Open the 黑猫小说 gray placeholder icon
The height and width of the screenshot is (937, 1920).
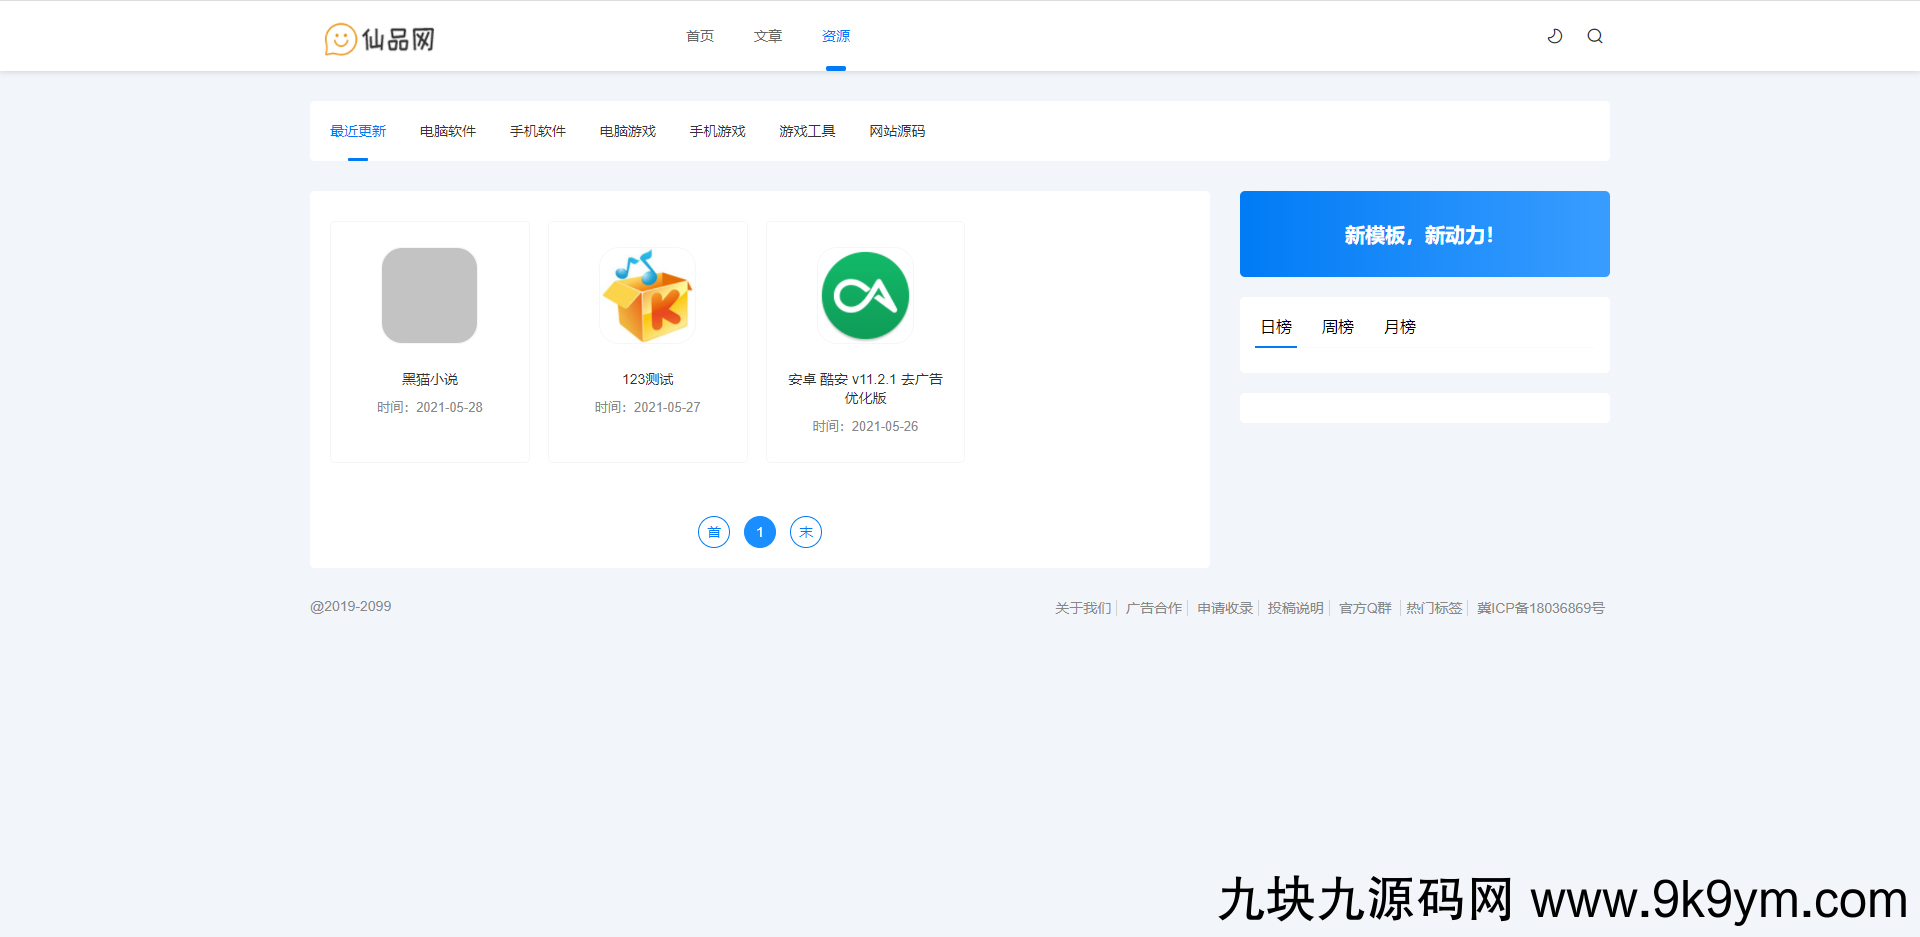coord(429,295)
